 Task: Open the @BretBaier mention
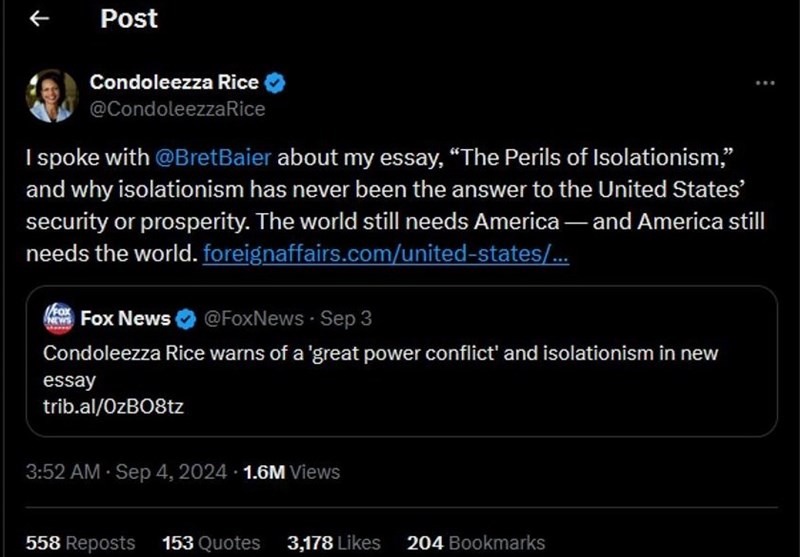[216, 158]
